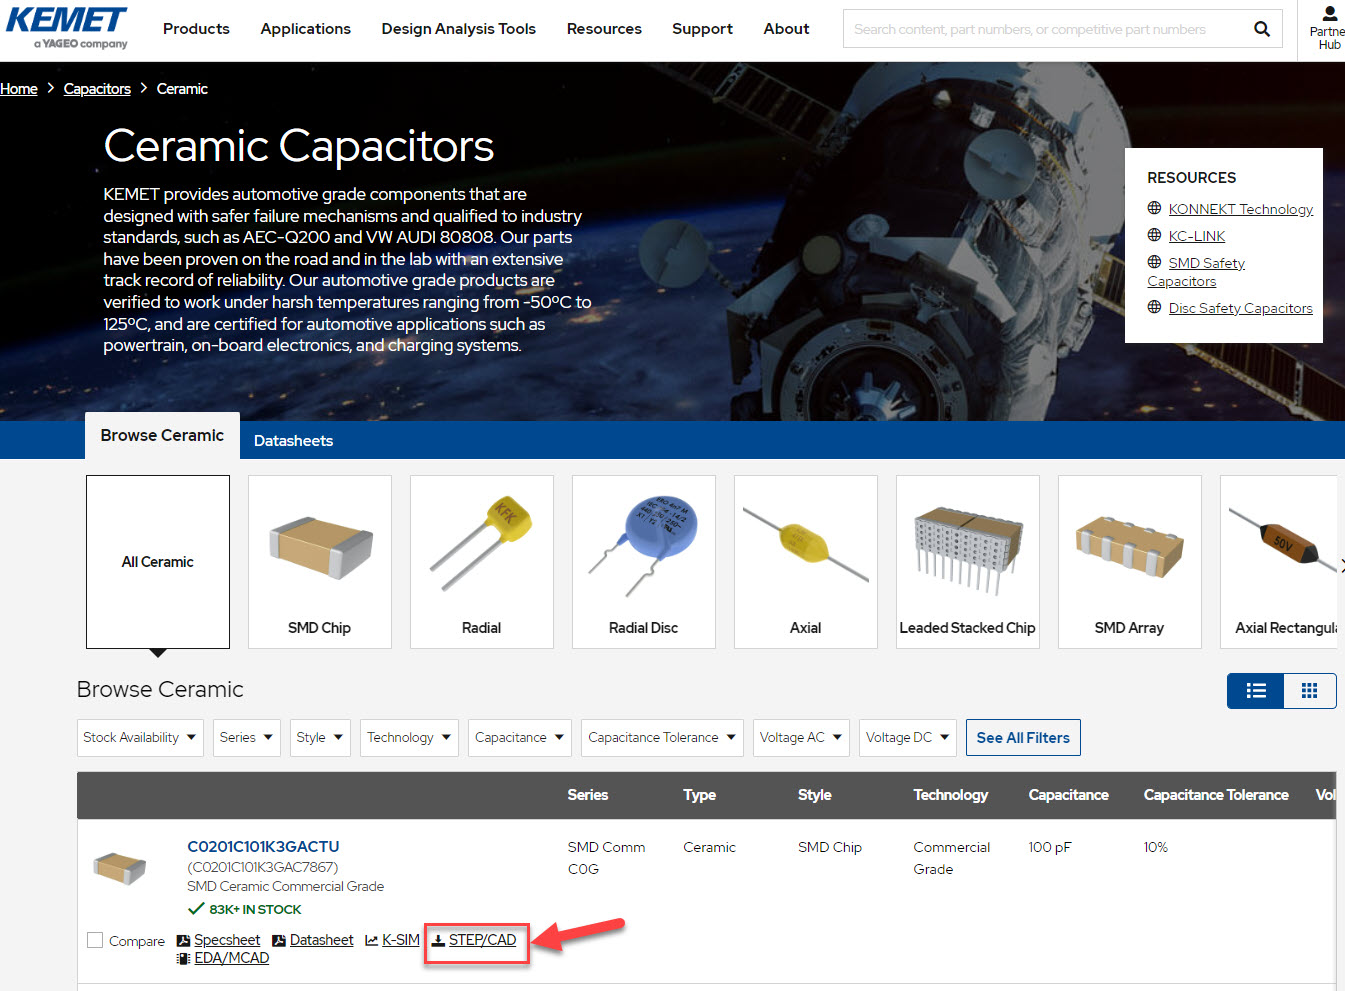Image resolution: width=1345 pixels, height=991 pixels.
Task: Open the Voltage DC filter dropdown
Action: click(x=908, y=738)
